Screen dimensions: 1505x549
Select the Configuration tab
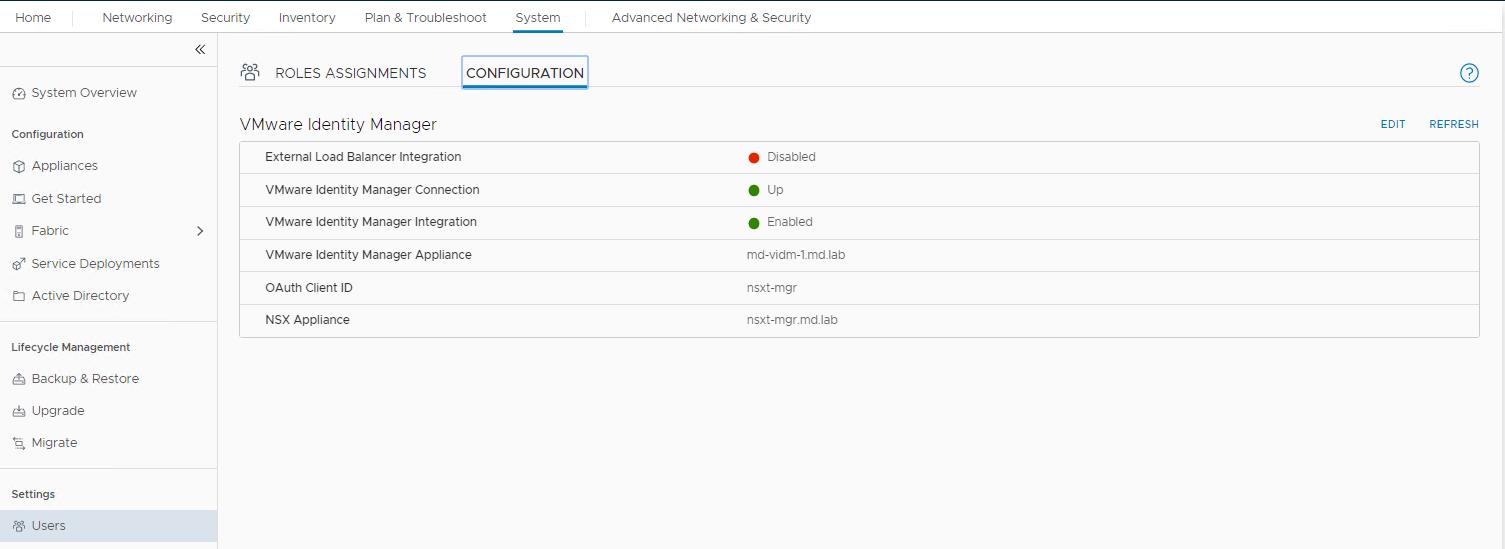(x=525, y=73)
